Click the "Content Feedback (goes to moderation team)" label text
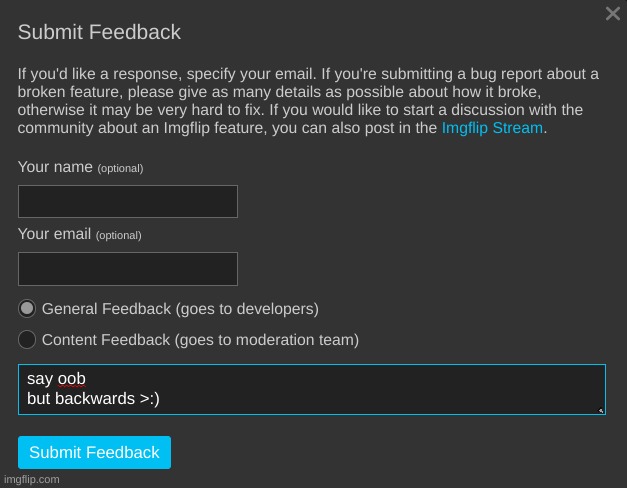627x488 pixels. coord(200,340)
